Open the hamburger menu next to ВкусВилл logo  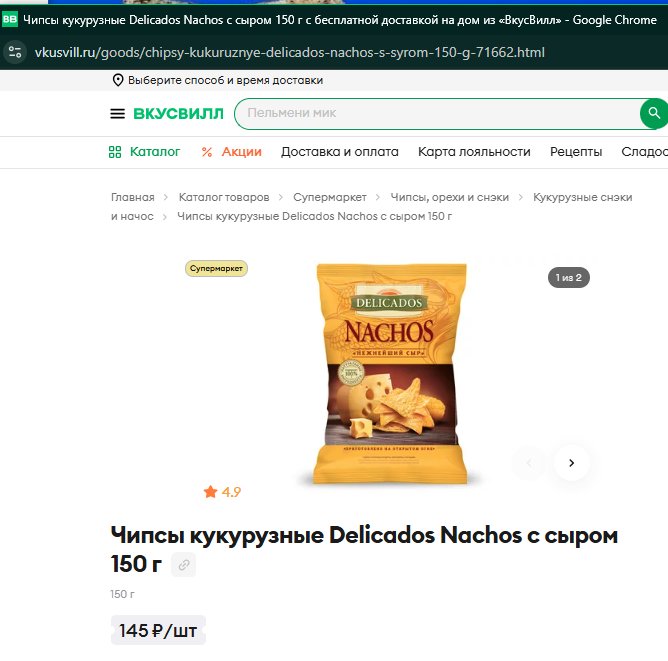point(118,114)
